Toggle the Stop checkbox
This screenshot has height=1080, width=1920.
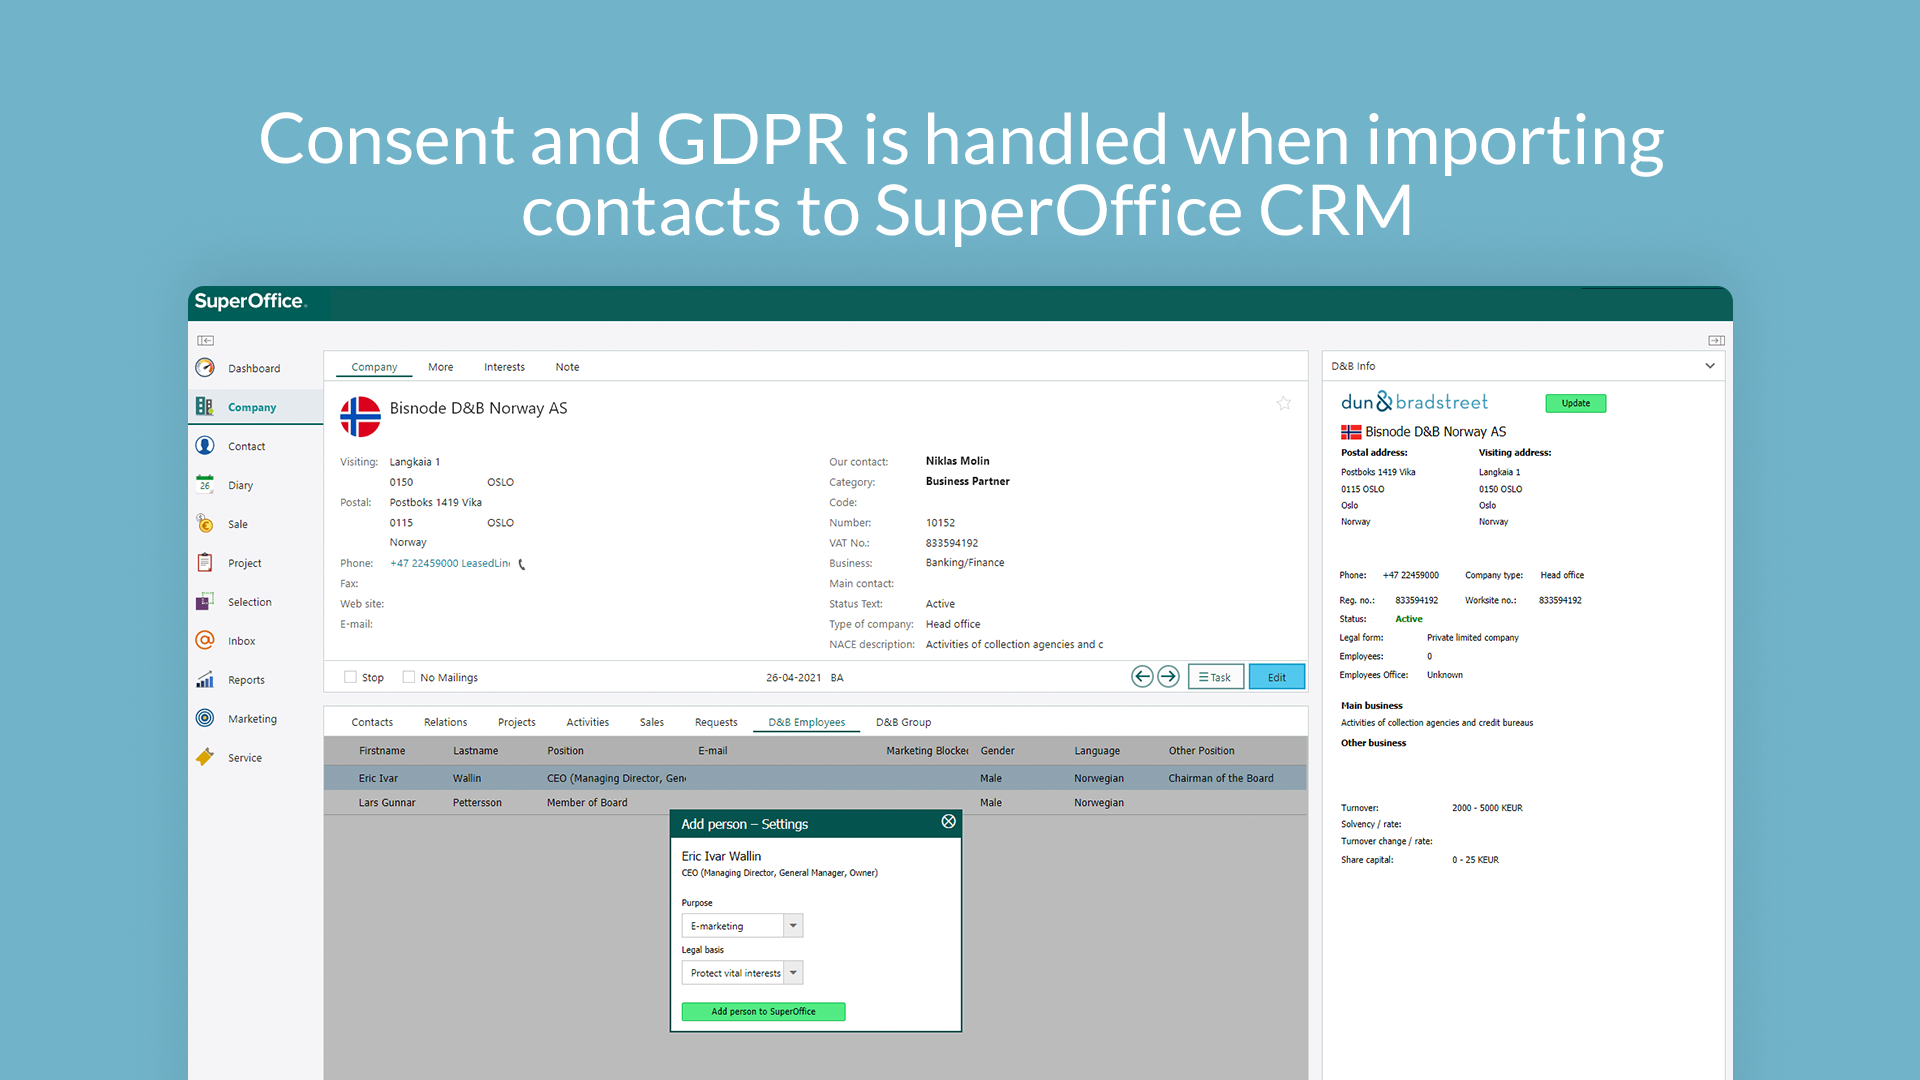click(x=350, y=677)
